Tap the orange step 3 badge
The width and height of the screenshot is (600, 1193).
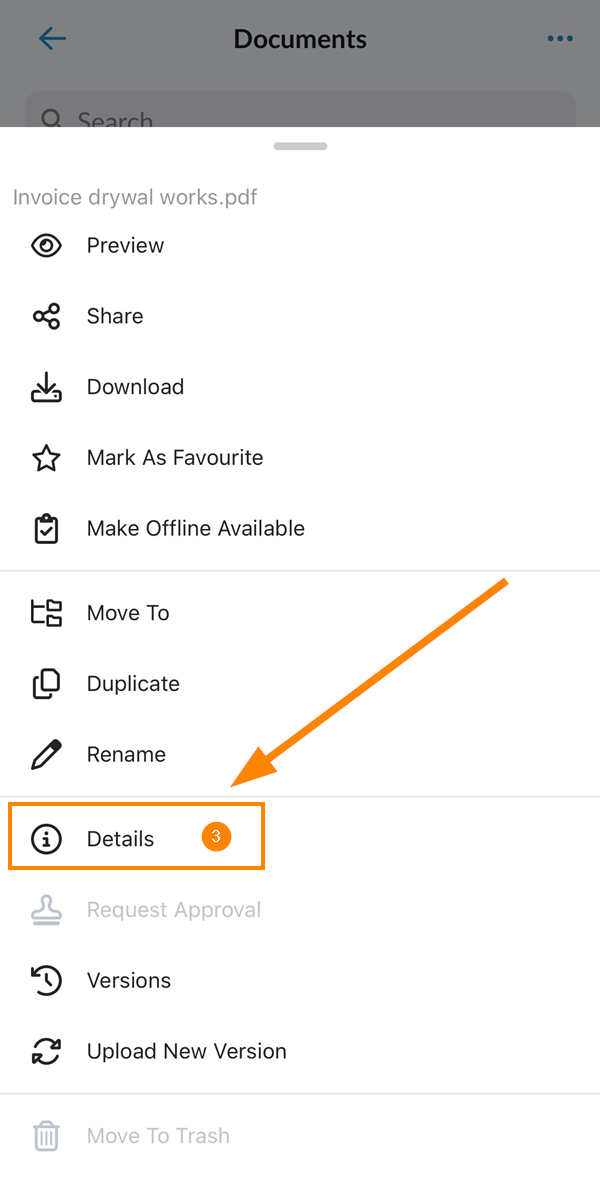[216, 837]
